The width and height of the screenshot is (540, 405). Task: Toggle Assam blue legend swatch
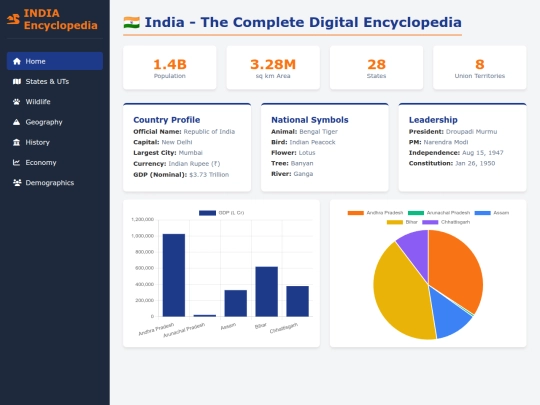(482, 213)
